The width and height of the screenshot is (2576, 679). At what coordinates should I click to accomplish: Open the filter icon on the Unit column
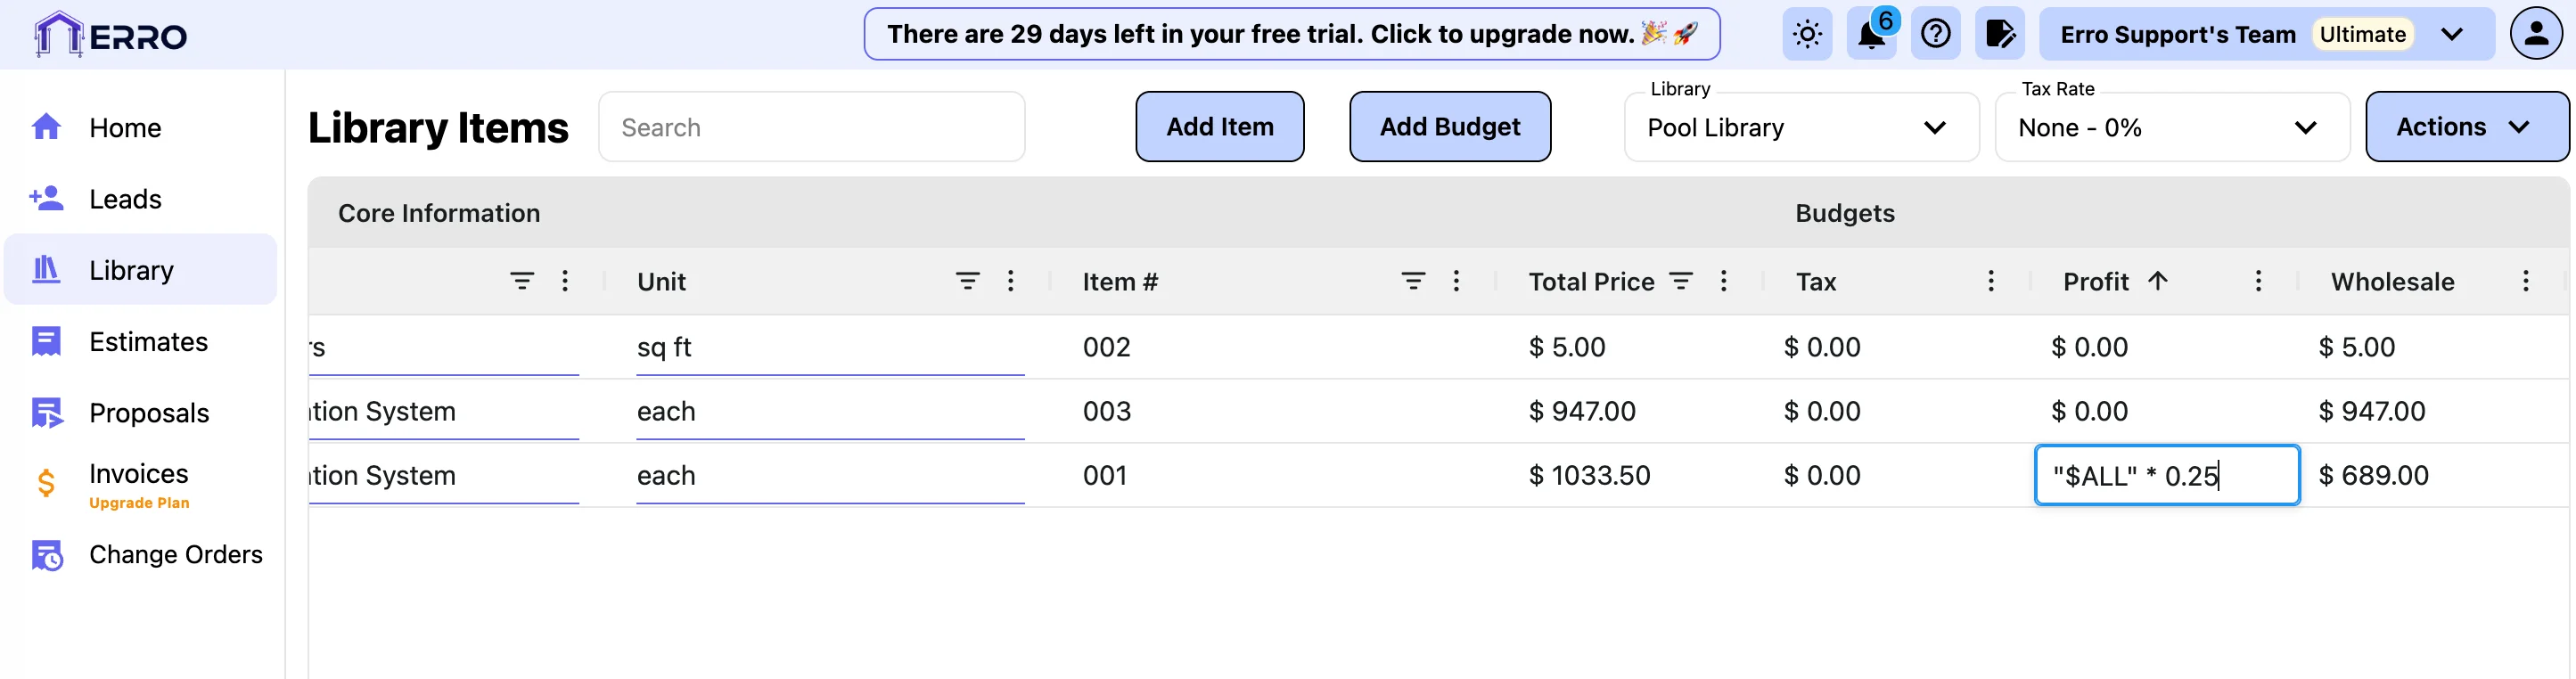966,281
